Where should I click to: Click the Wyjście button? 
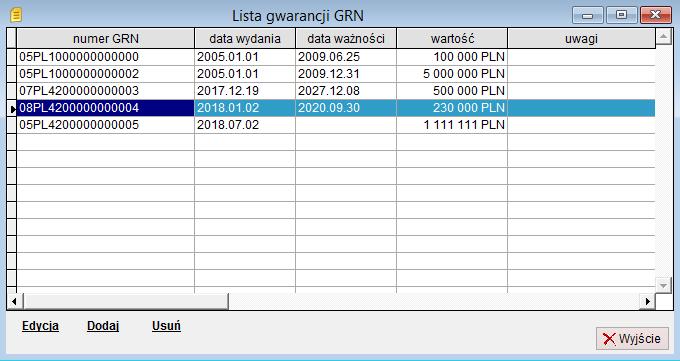pos(632,338)
